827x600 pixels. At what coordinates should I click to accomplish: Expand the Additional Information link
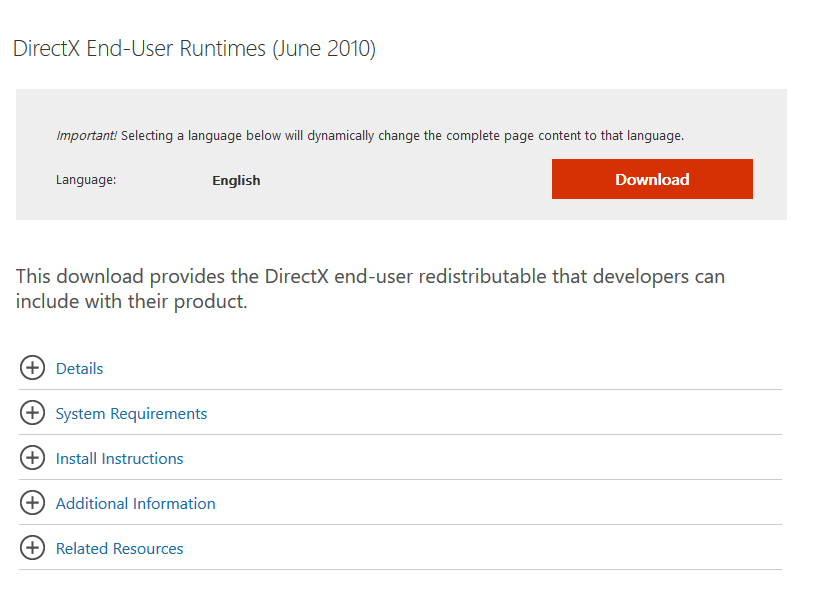click(x=136, y=504)
